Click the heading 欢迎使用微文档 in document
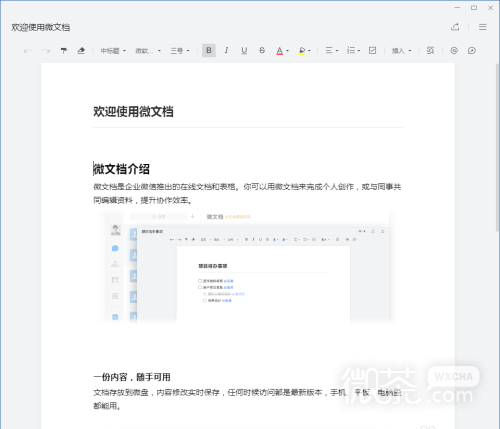Image resolution: width=500 pixels, height=429 pixels. tap(133, 111)
